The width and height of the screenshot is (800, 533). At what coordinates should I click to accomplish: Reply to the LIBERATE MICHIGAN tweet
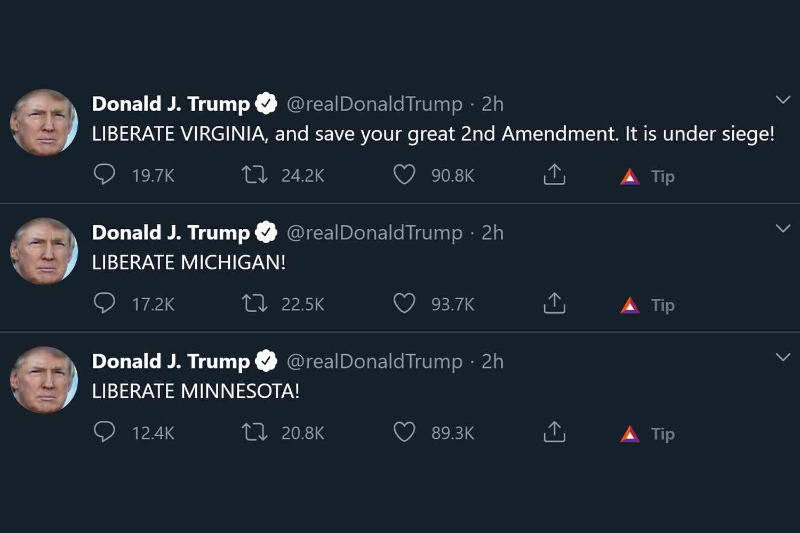tap(105, 304)
